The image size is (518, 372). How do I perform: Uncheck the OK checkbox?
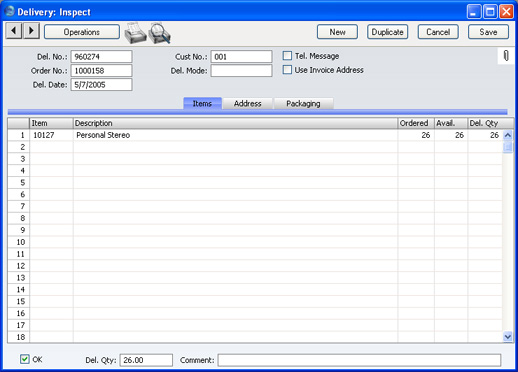click(25, 359)
